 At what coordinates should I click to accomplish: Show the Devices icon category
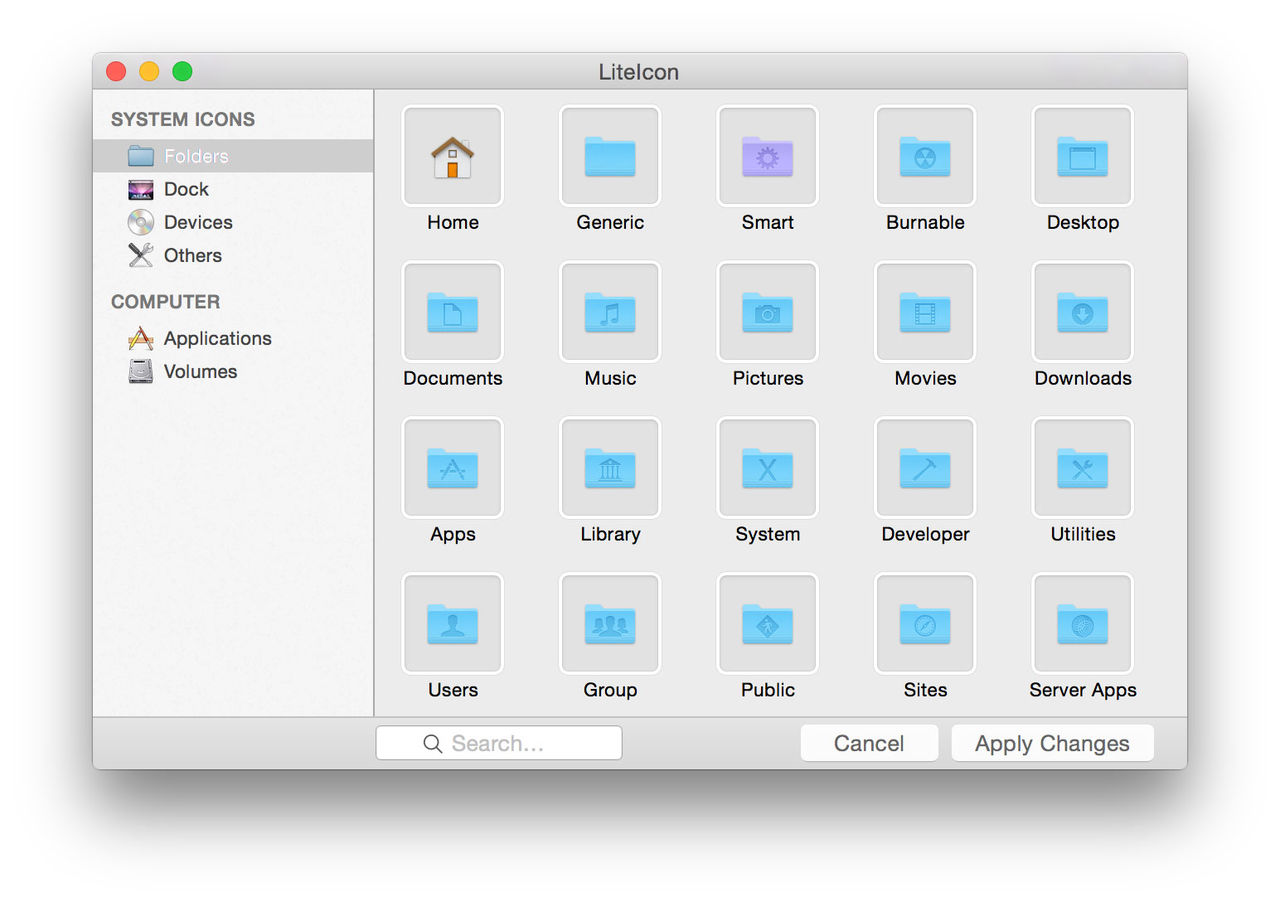(x=233, y=222)
